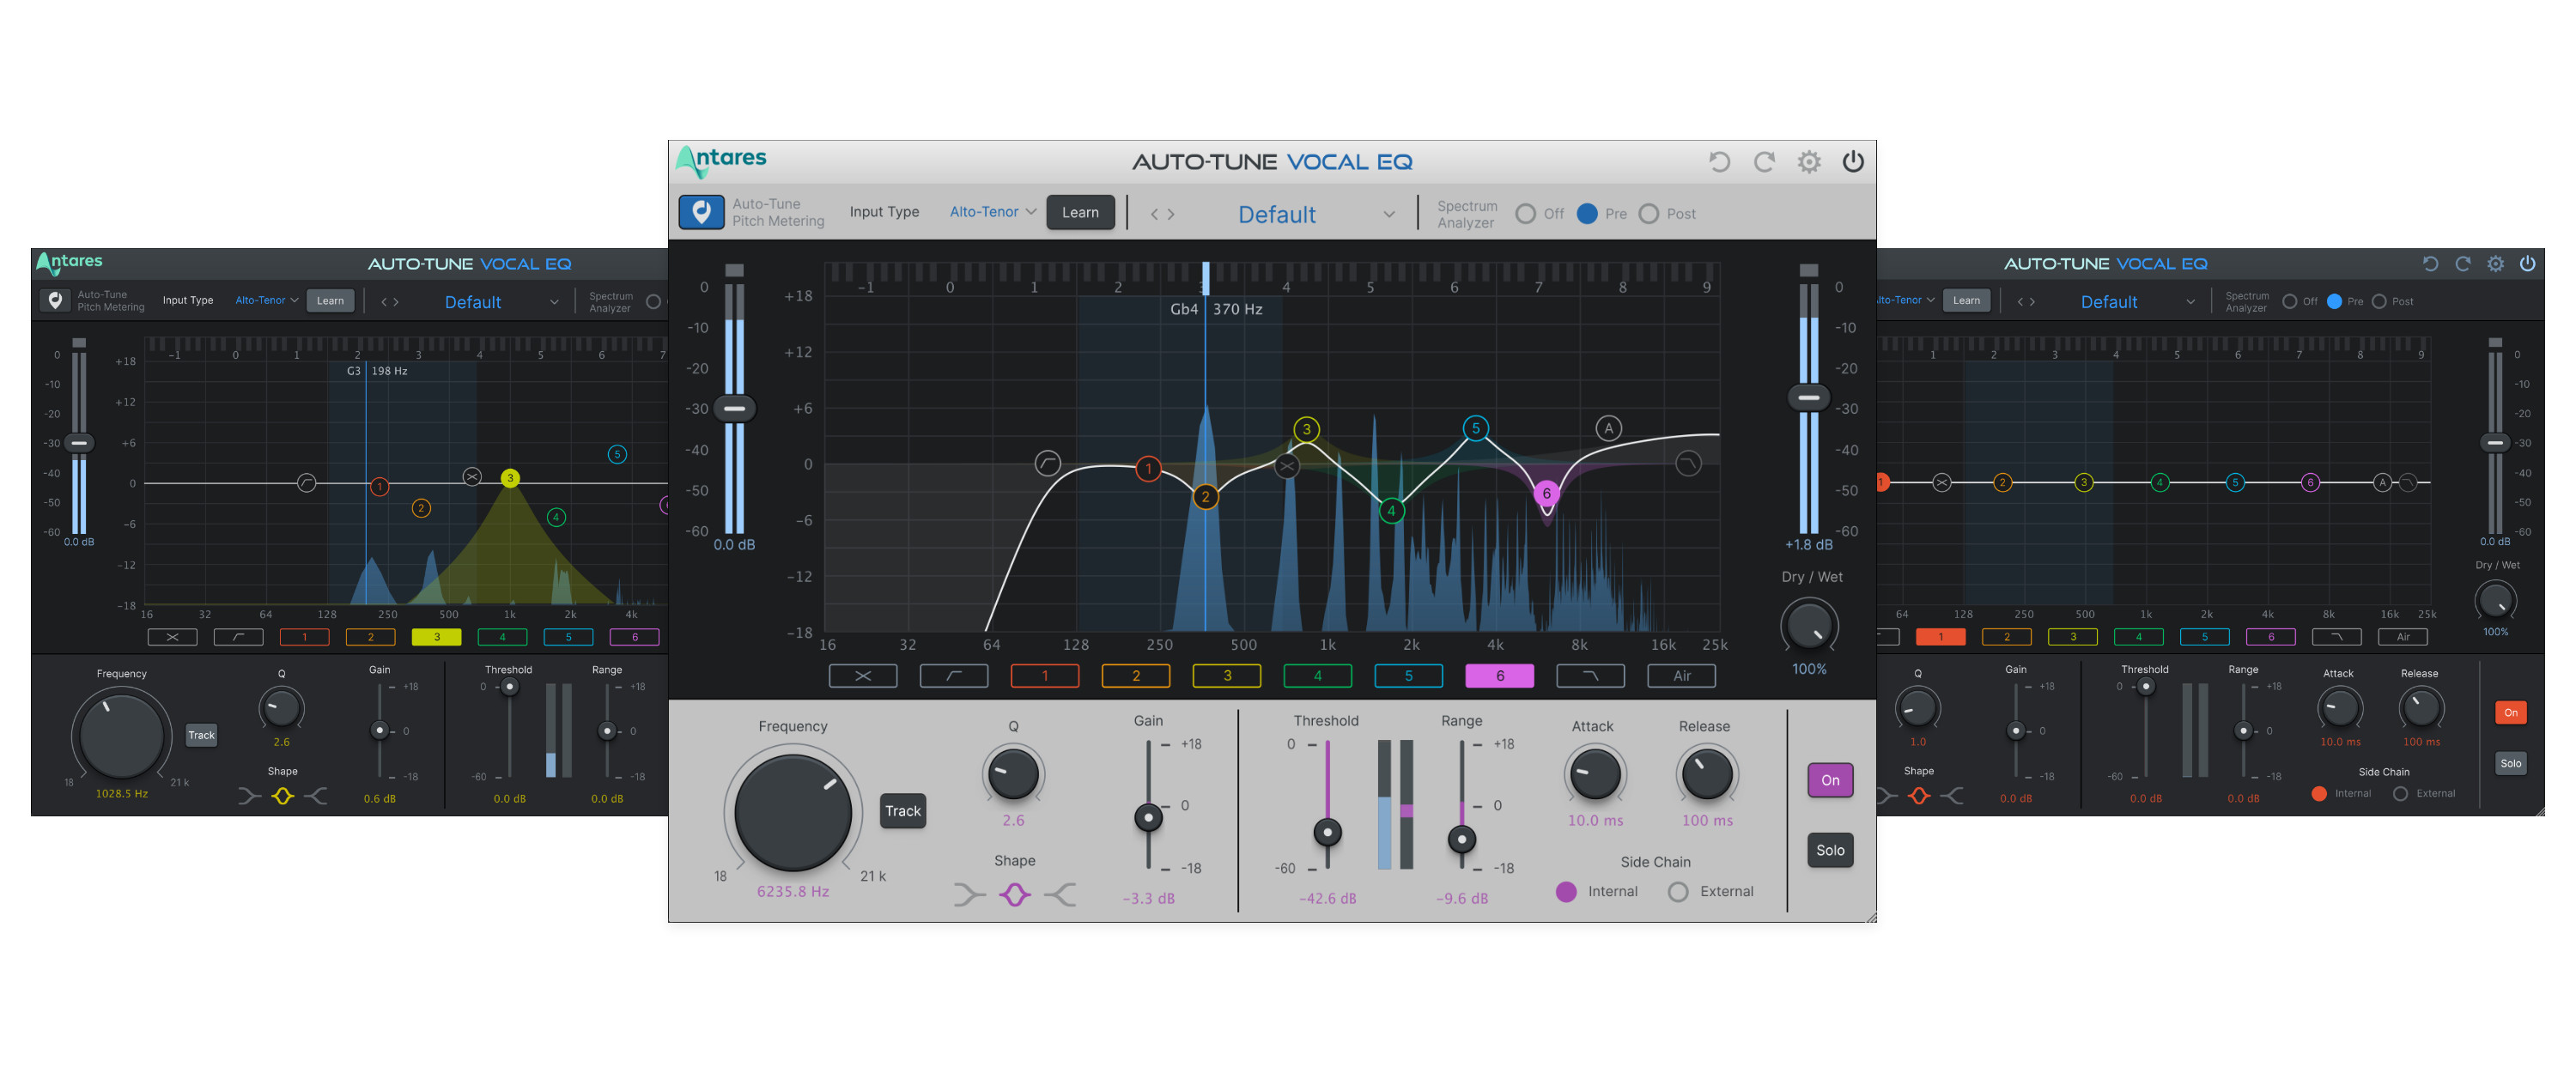Image resolution: width=2576 pixels, height=1073 pixels.
Task: Select the low-pass filter band button, center window
Action: click(x=1591, y=676)
